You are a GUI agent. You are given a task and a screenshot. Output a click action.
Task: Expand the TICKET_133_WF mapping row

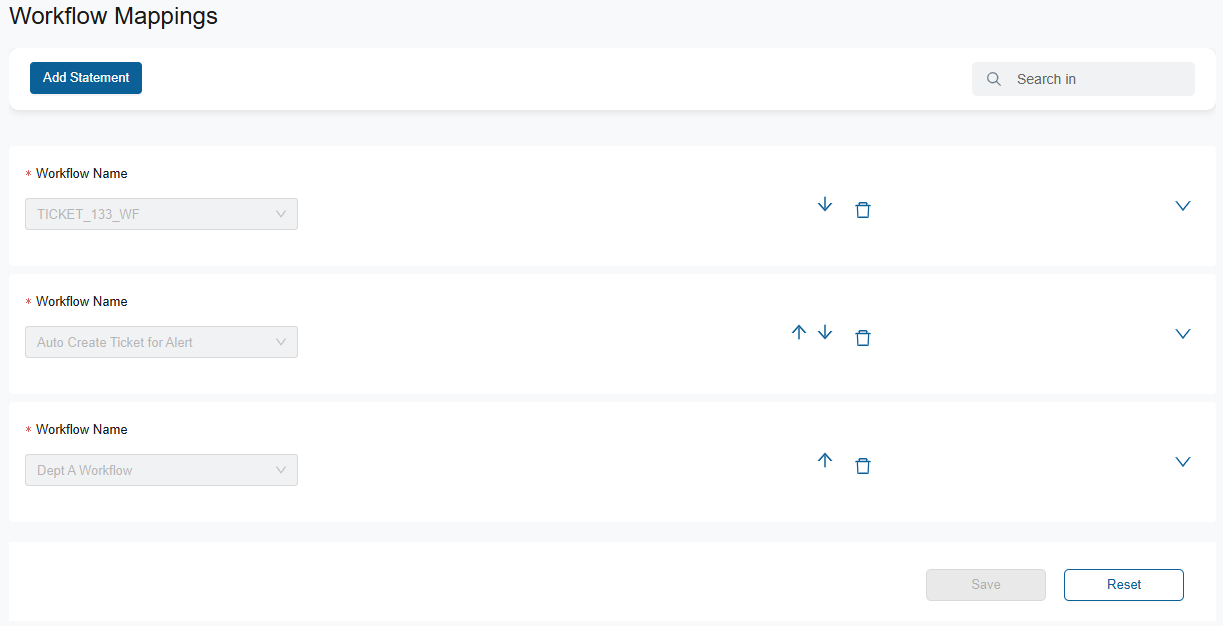[x=1183, y=206]
